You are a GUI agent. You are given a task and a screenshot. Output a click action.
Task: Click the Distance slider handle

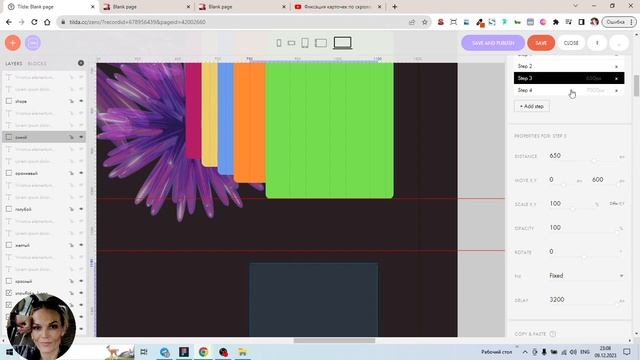(594, 160)
